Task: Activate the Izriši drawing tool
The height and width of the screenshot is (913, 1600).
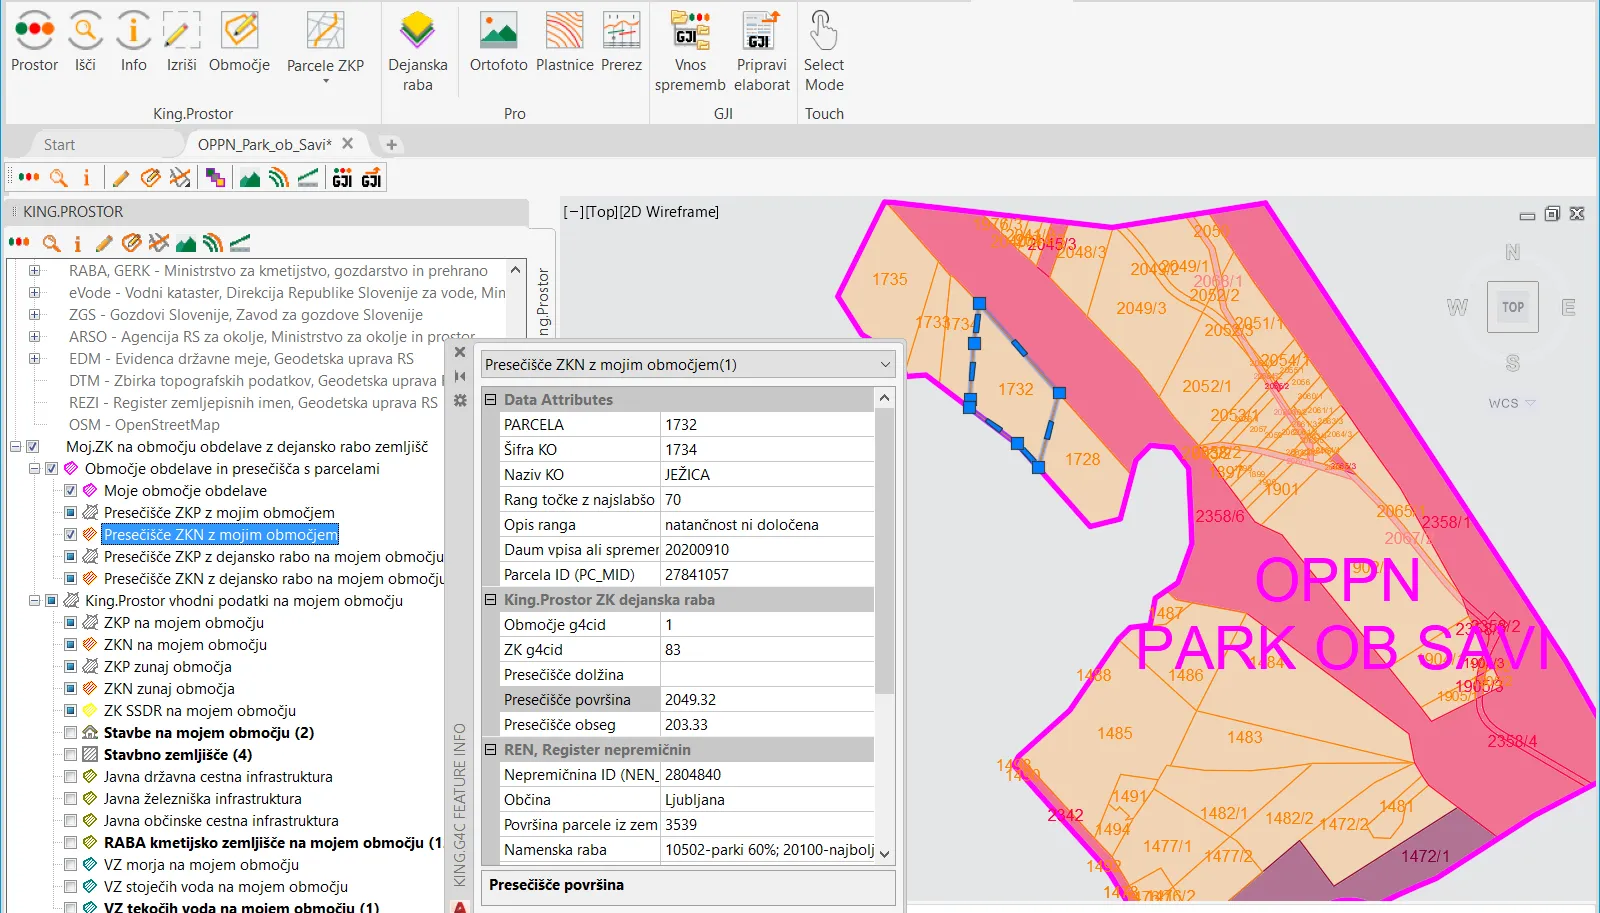Action: (181, 32)
